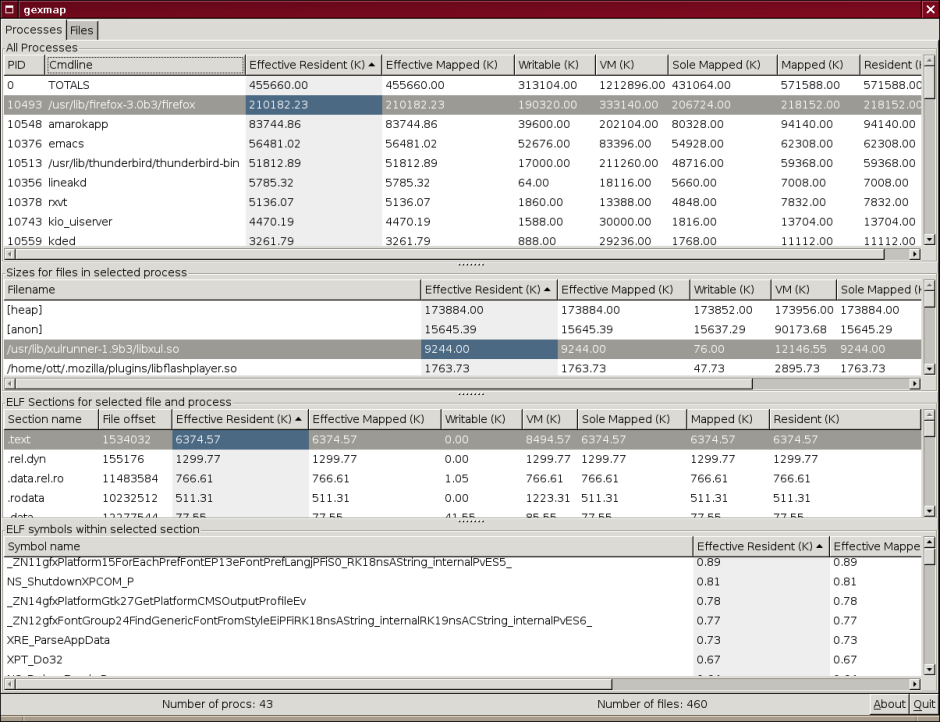Click right arrow of All Processes horizontal scrollbar
940x722 pixels.
[x=914, y=254]
